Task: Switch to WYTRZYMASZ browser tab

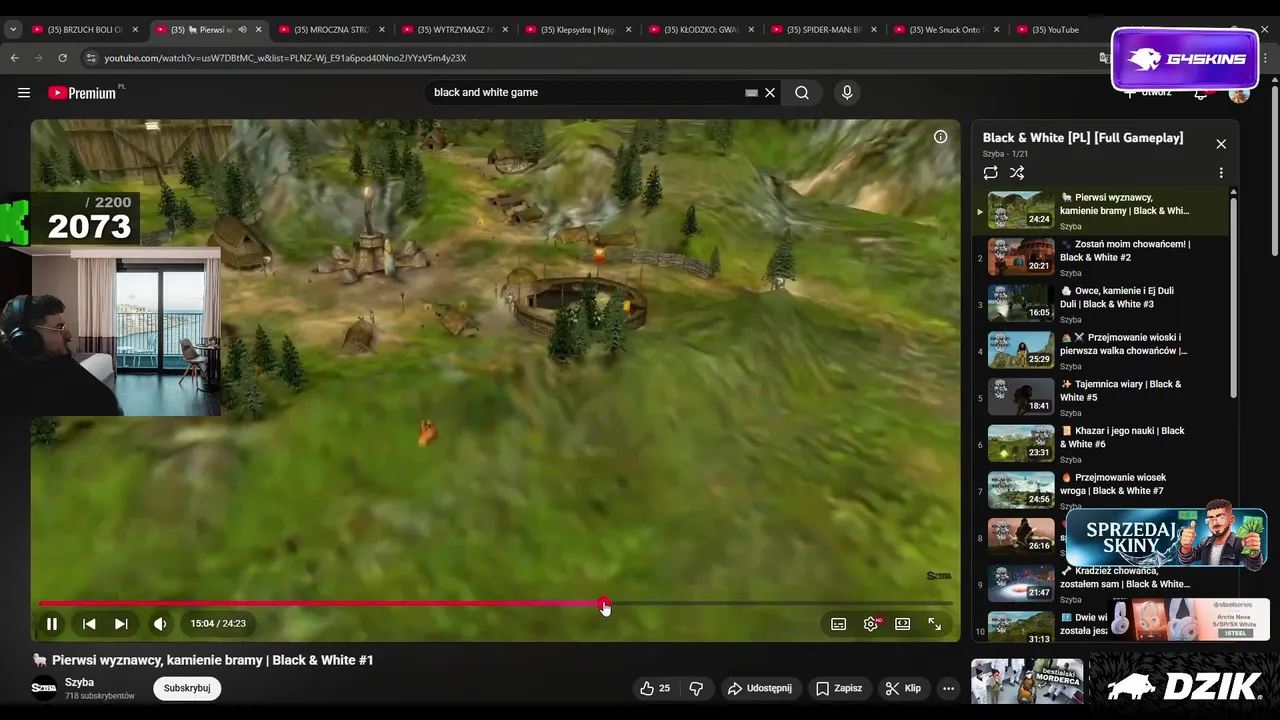Action: coord(455,30)
